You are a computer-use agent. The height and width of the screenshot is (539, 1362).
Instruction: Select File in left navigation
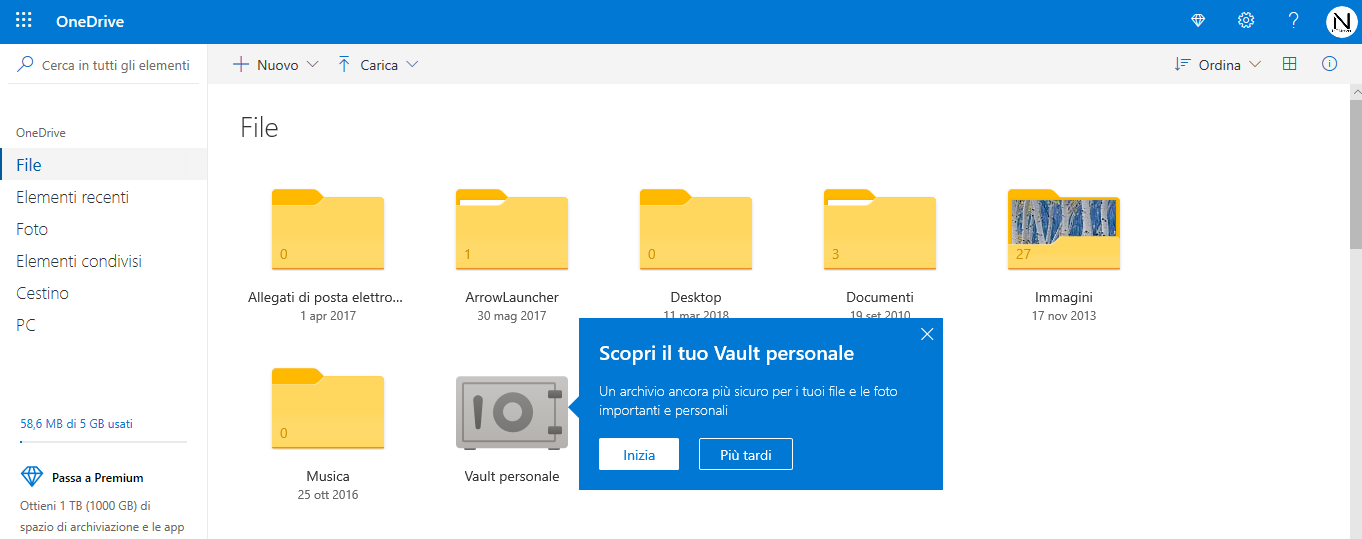tap(104, 165)
